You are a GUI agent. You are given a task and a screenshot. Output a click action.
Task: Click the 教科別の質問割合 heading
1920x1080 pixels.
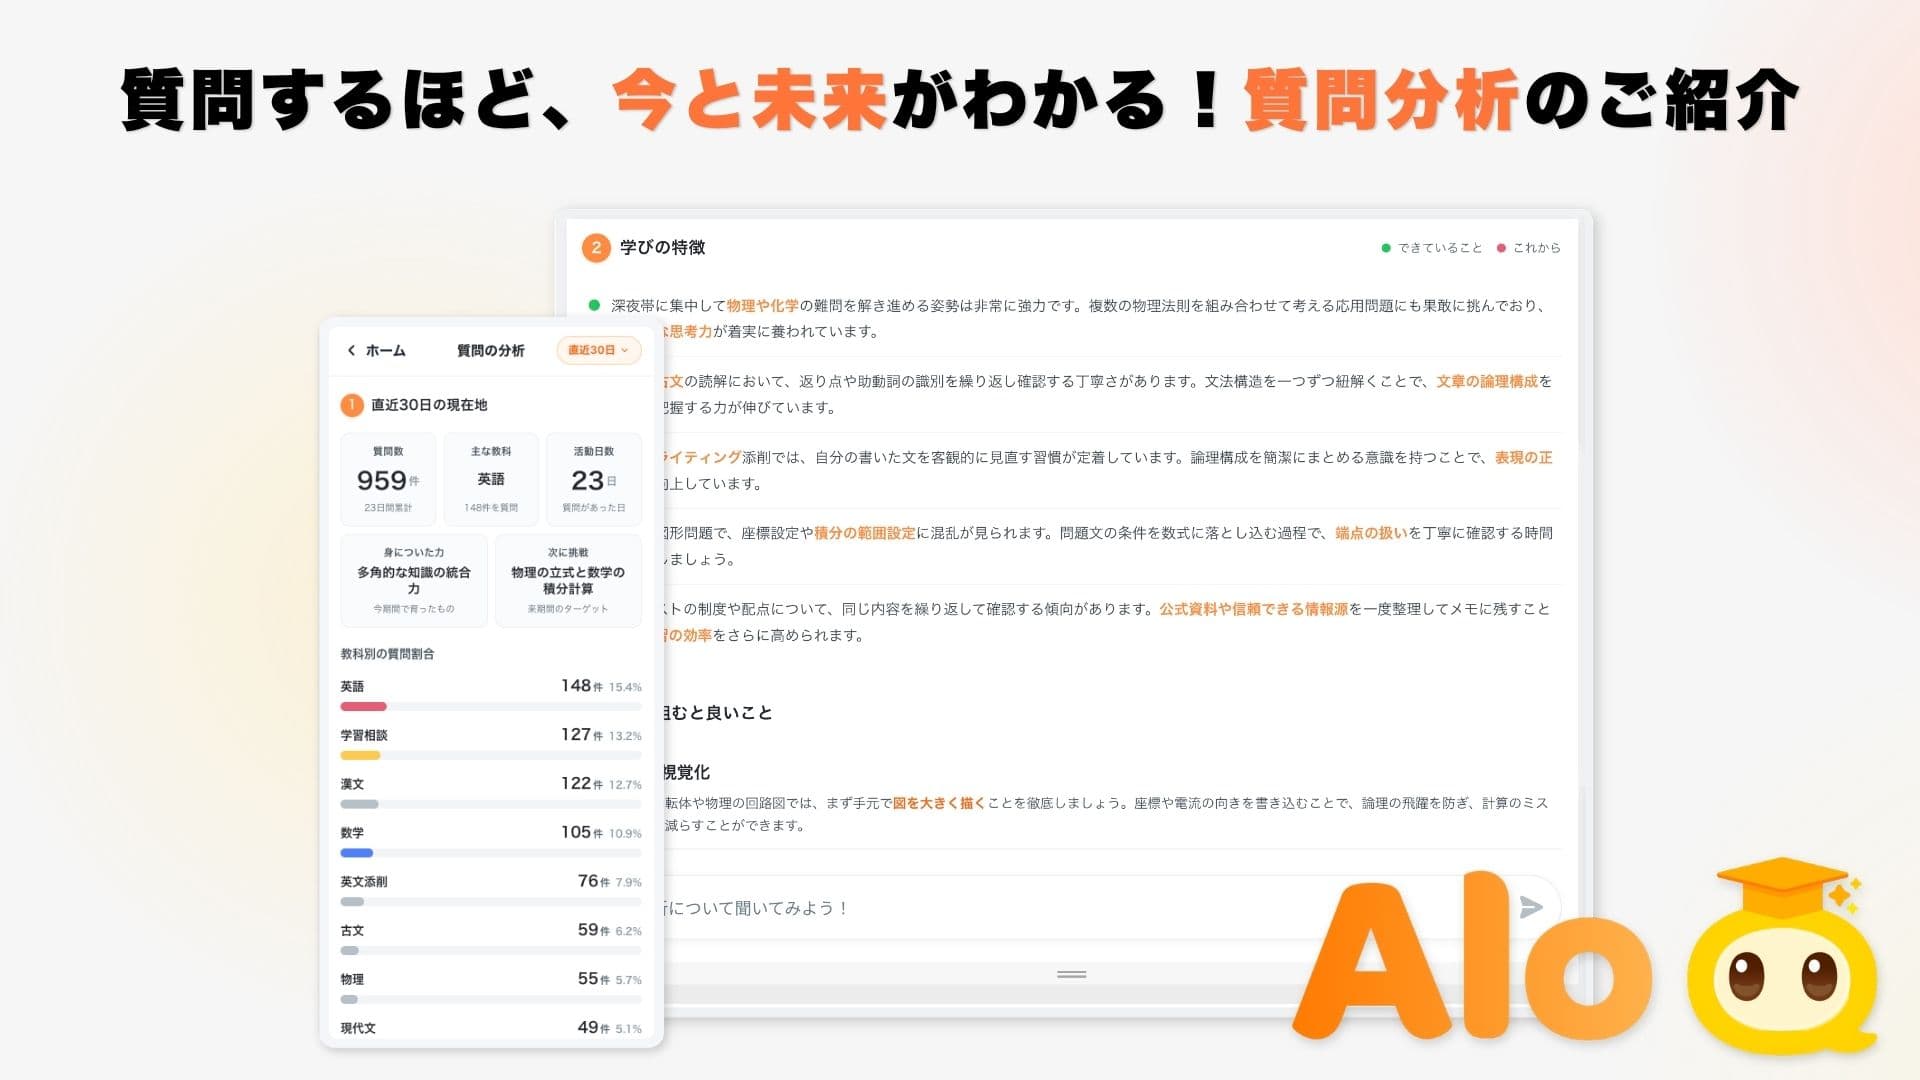point(387,654)
